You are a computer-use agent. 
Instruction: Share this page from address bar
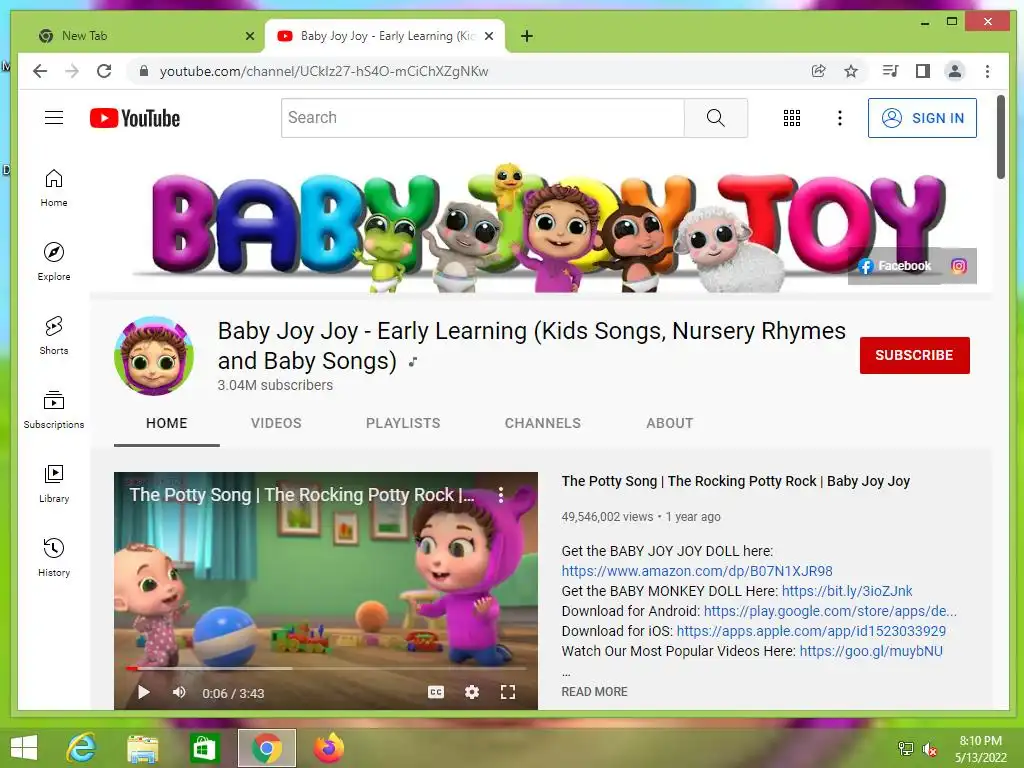[818, 71]
